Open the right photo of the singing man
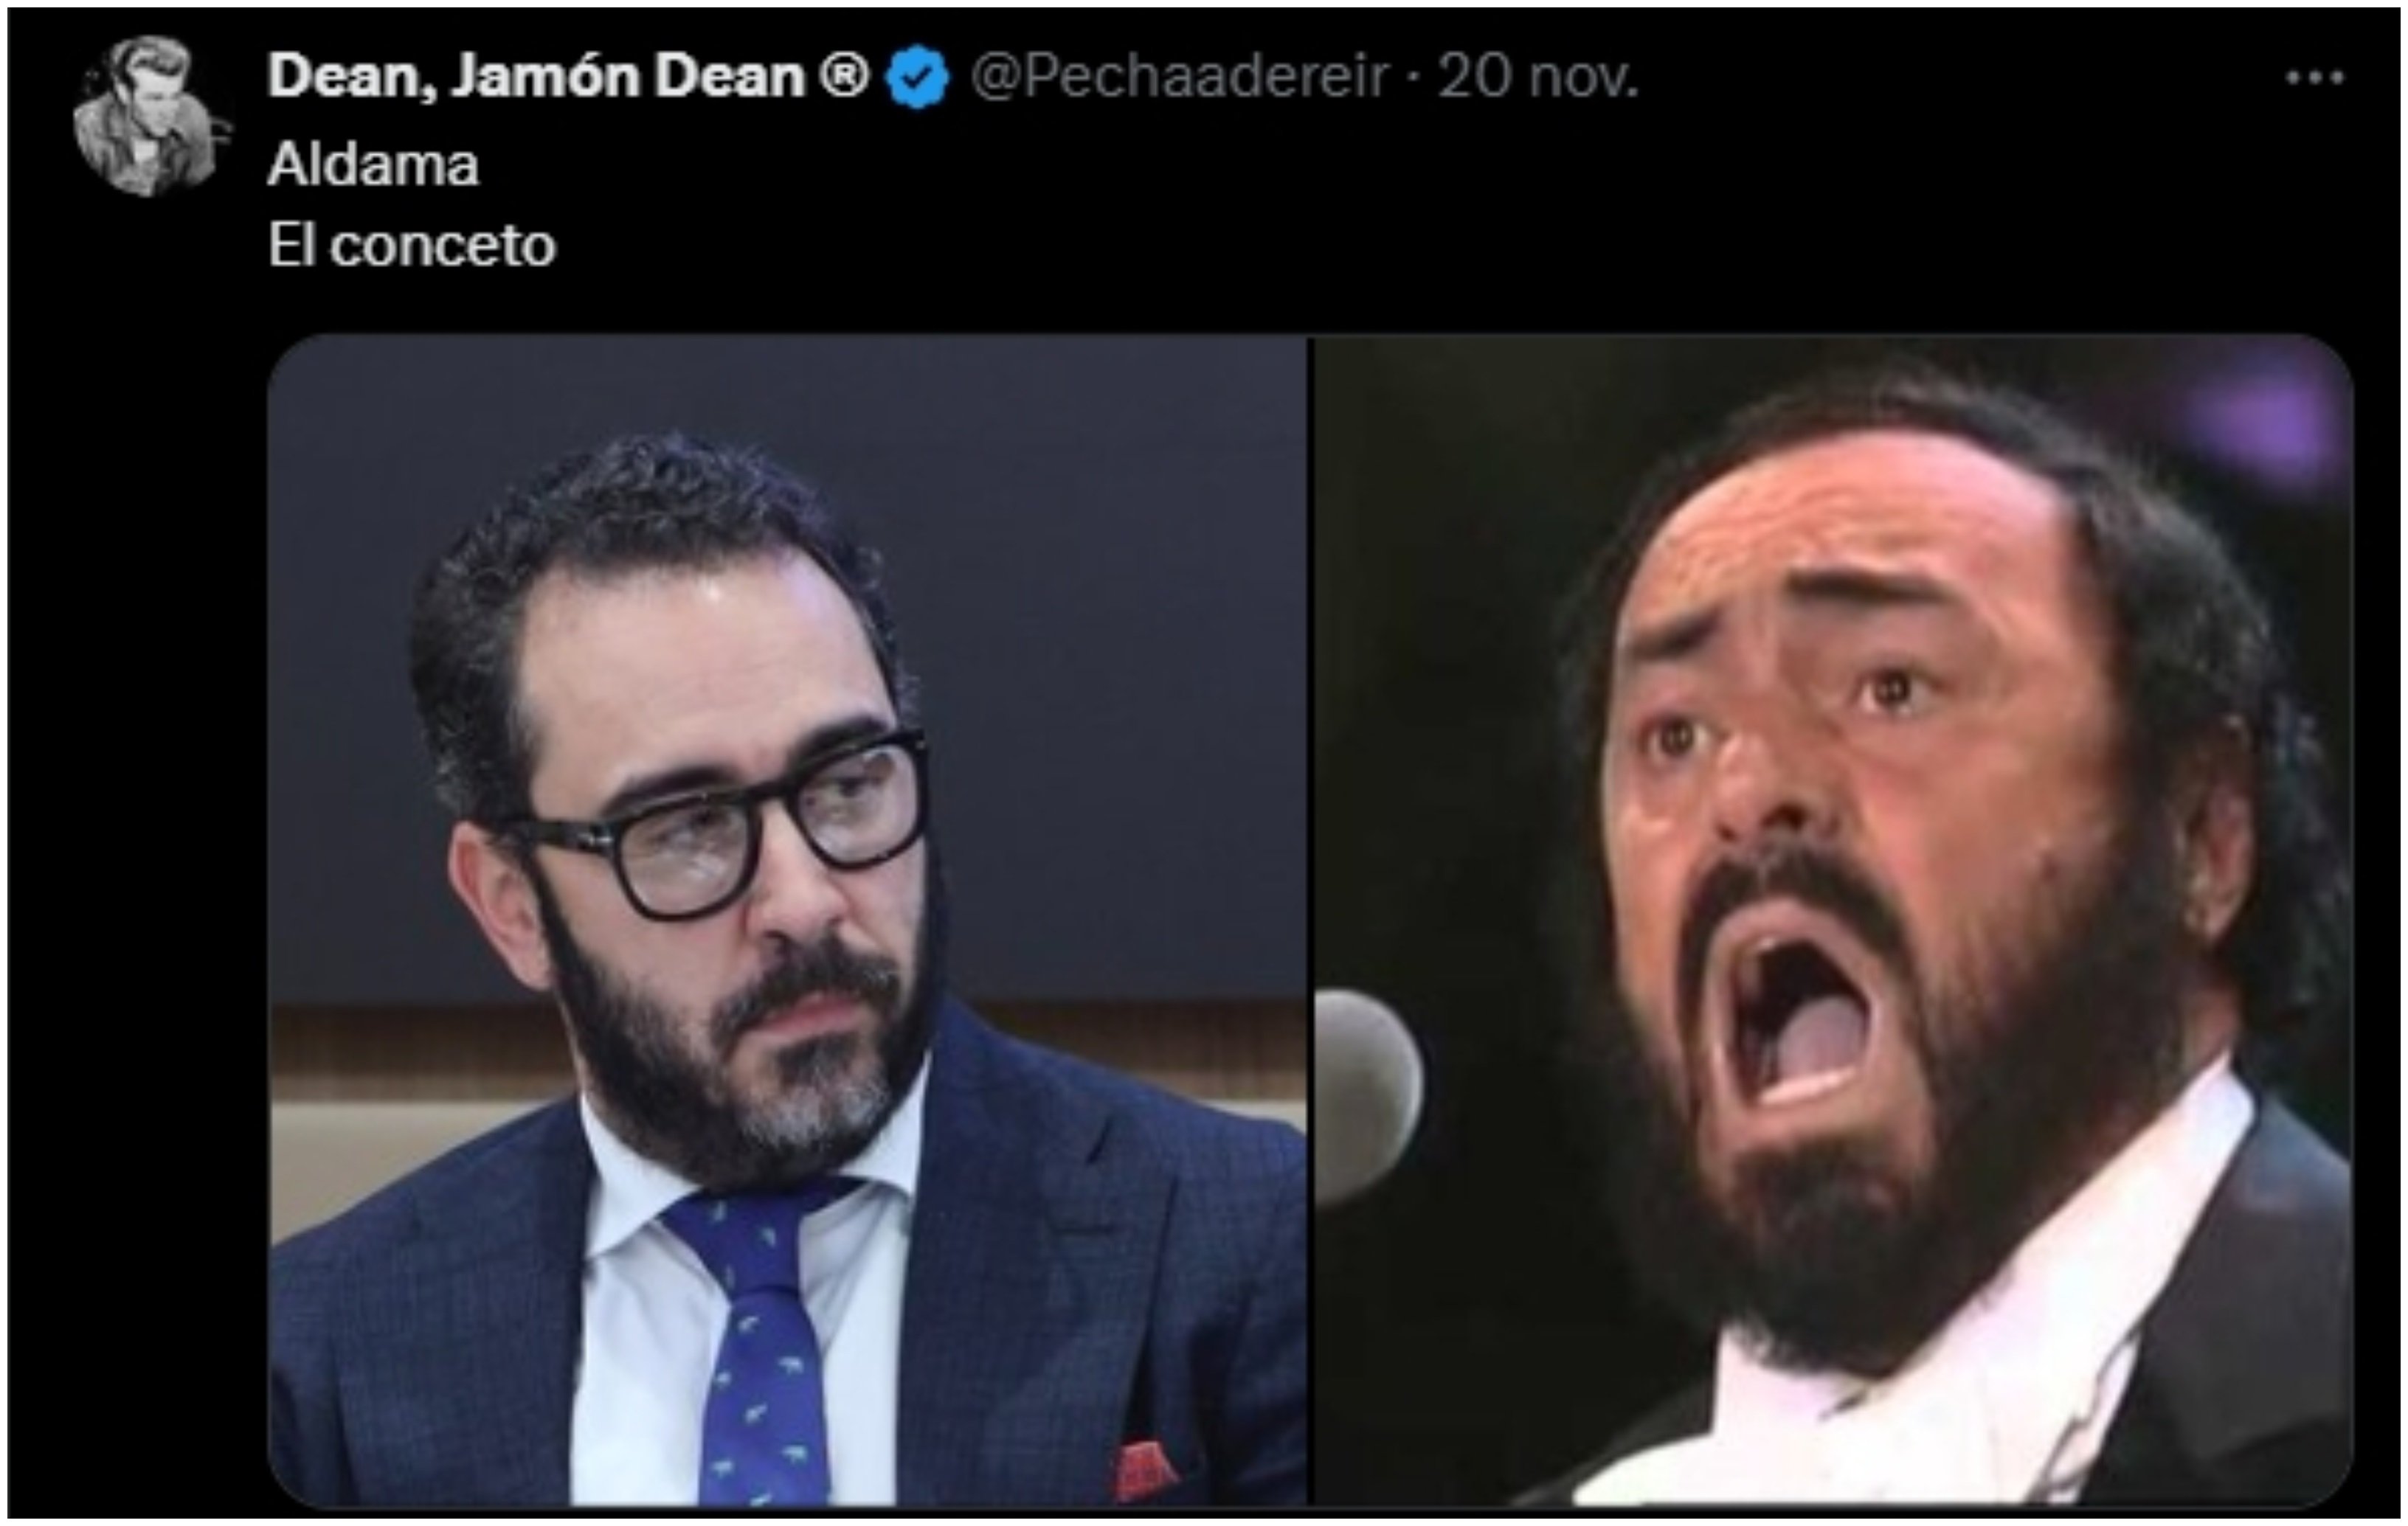Image resolution: width=2408 pixels, height=1526 pixels. 1832,920
